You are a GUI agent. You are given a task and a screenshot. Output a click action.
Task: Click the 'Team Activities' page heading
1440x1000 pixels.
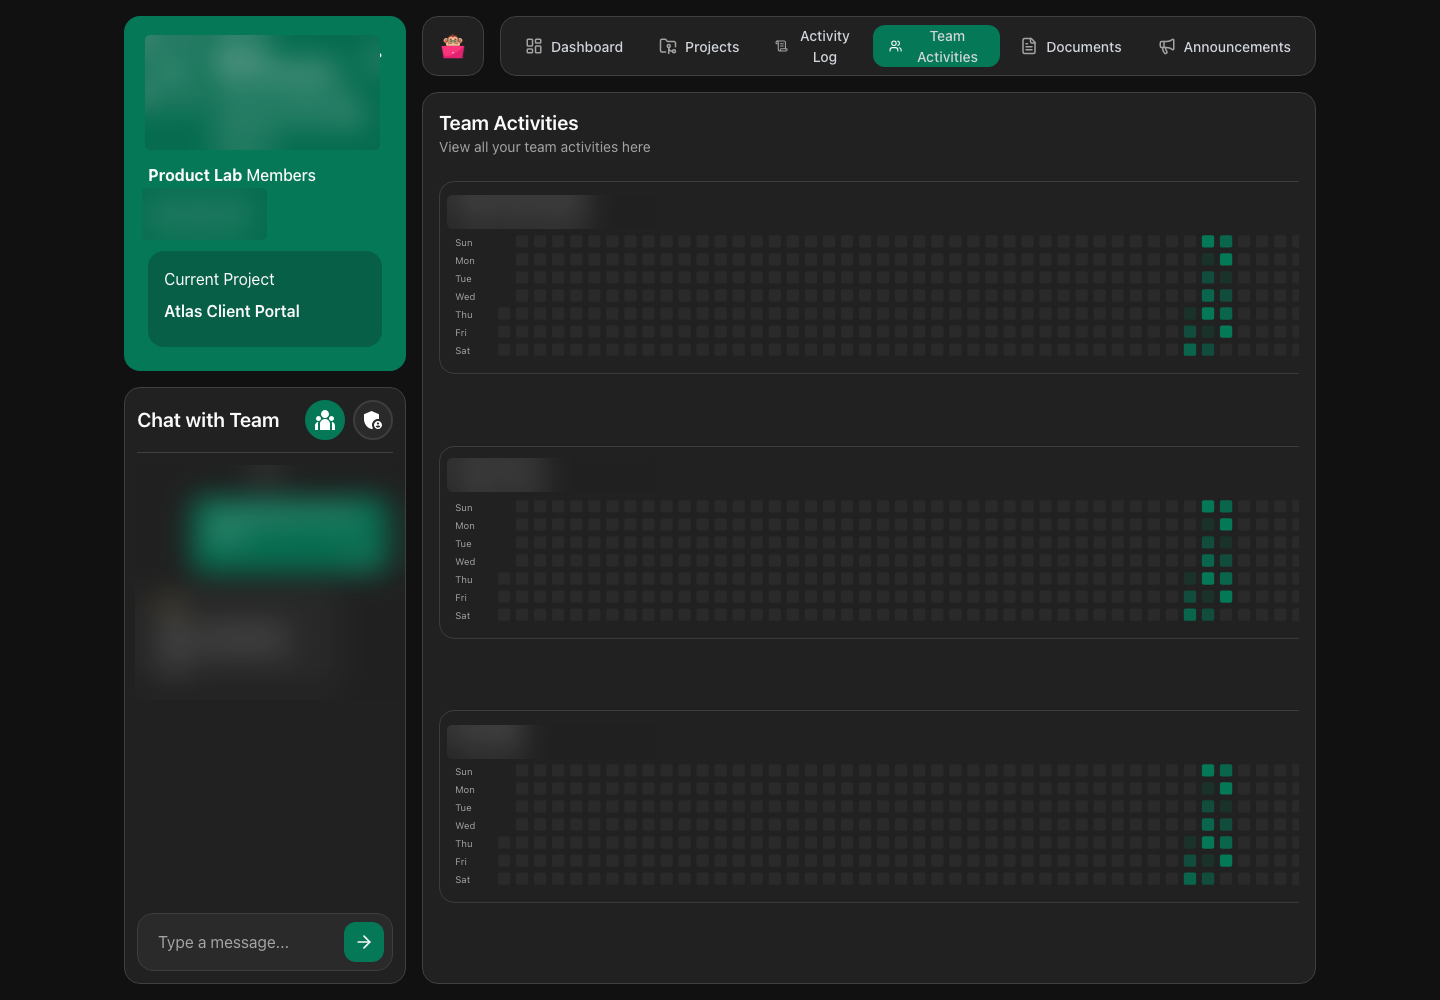tap(509, 123)
